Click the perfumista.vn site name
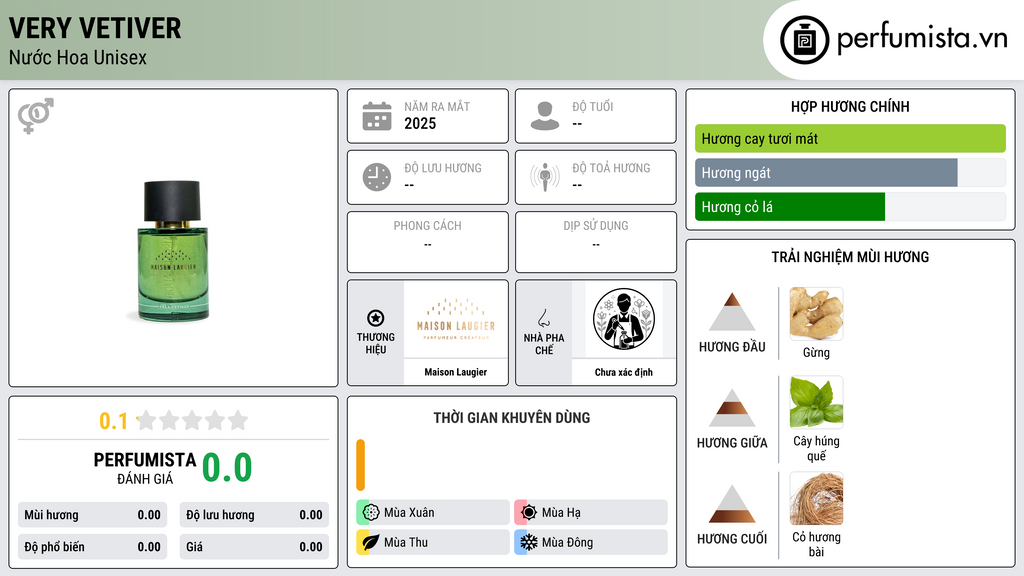Screen dimensions: 1024x576 coord(922,39)
